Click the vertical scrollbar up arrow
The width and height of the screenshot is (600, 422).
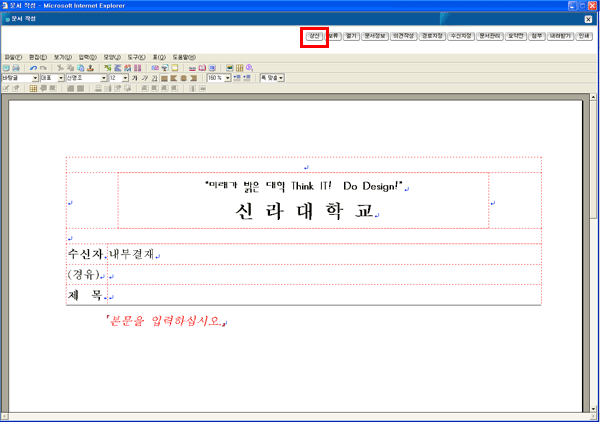click(x=593, y=98)
